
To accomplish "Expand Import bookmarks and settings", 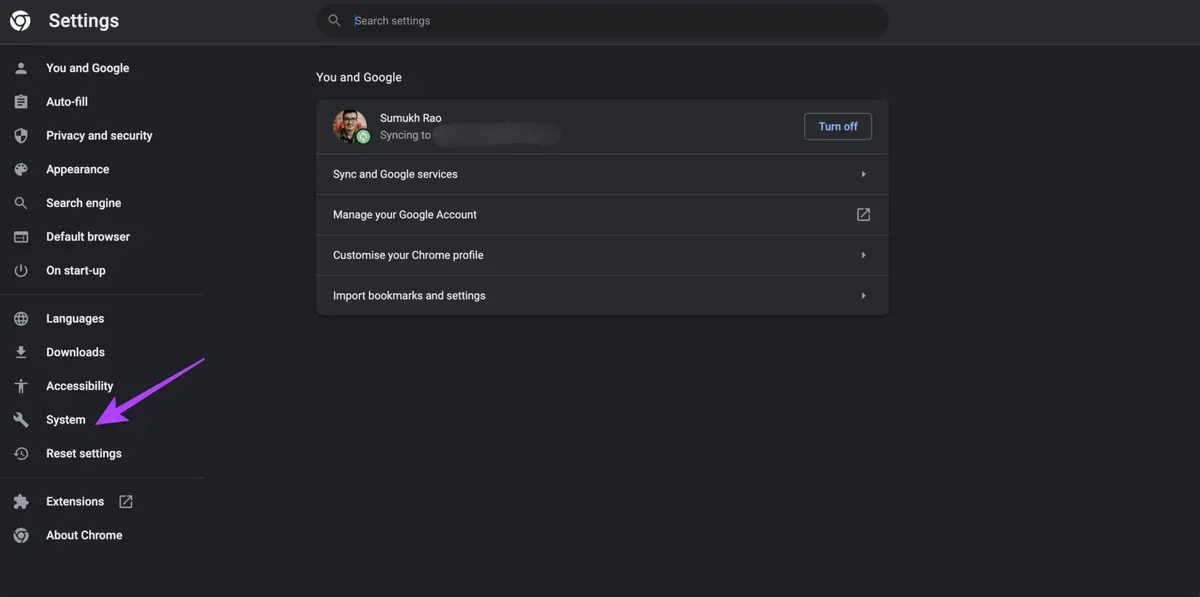I will 602,296.
